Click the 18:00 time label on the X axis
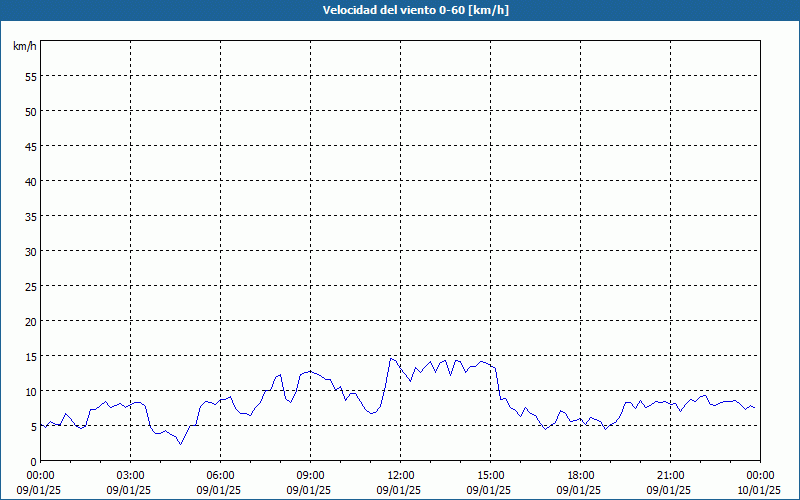 point(581,476)
